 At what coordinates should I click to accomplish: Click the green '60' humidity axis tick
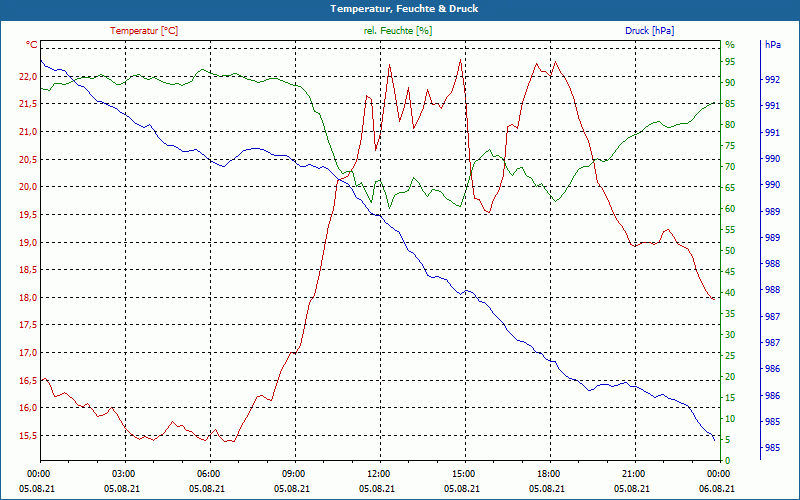[731, 209]
